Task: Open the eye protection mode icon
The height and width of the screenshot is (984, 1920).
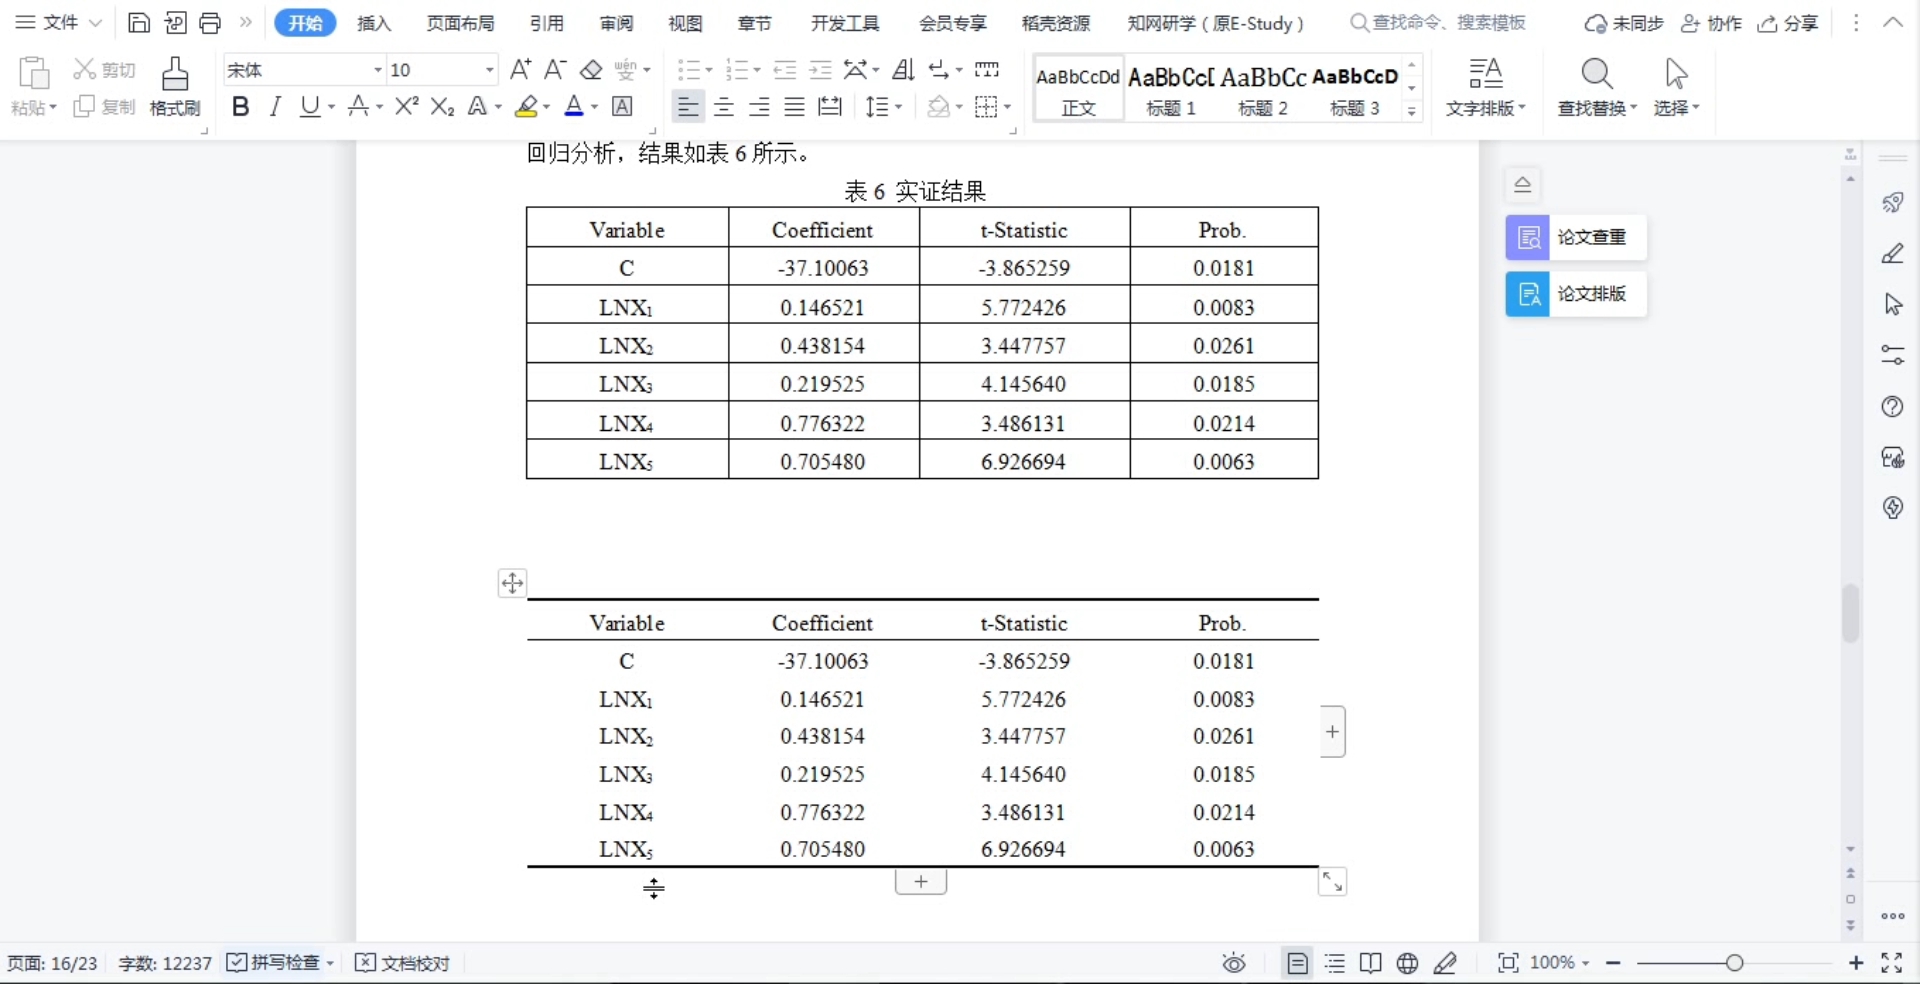Action: (x=1234, y=963)
